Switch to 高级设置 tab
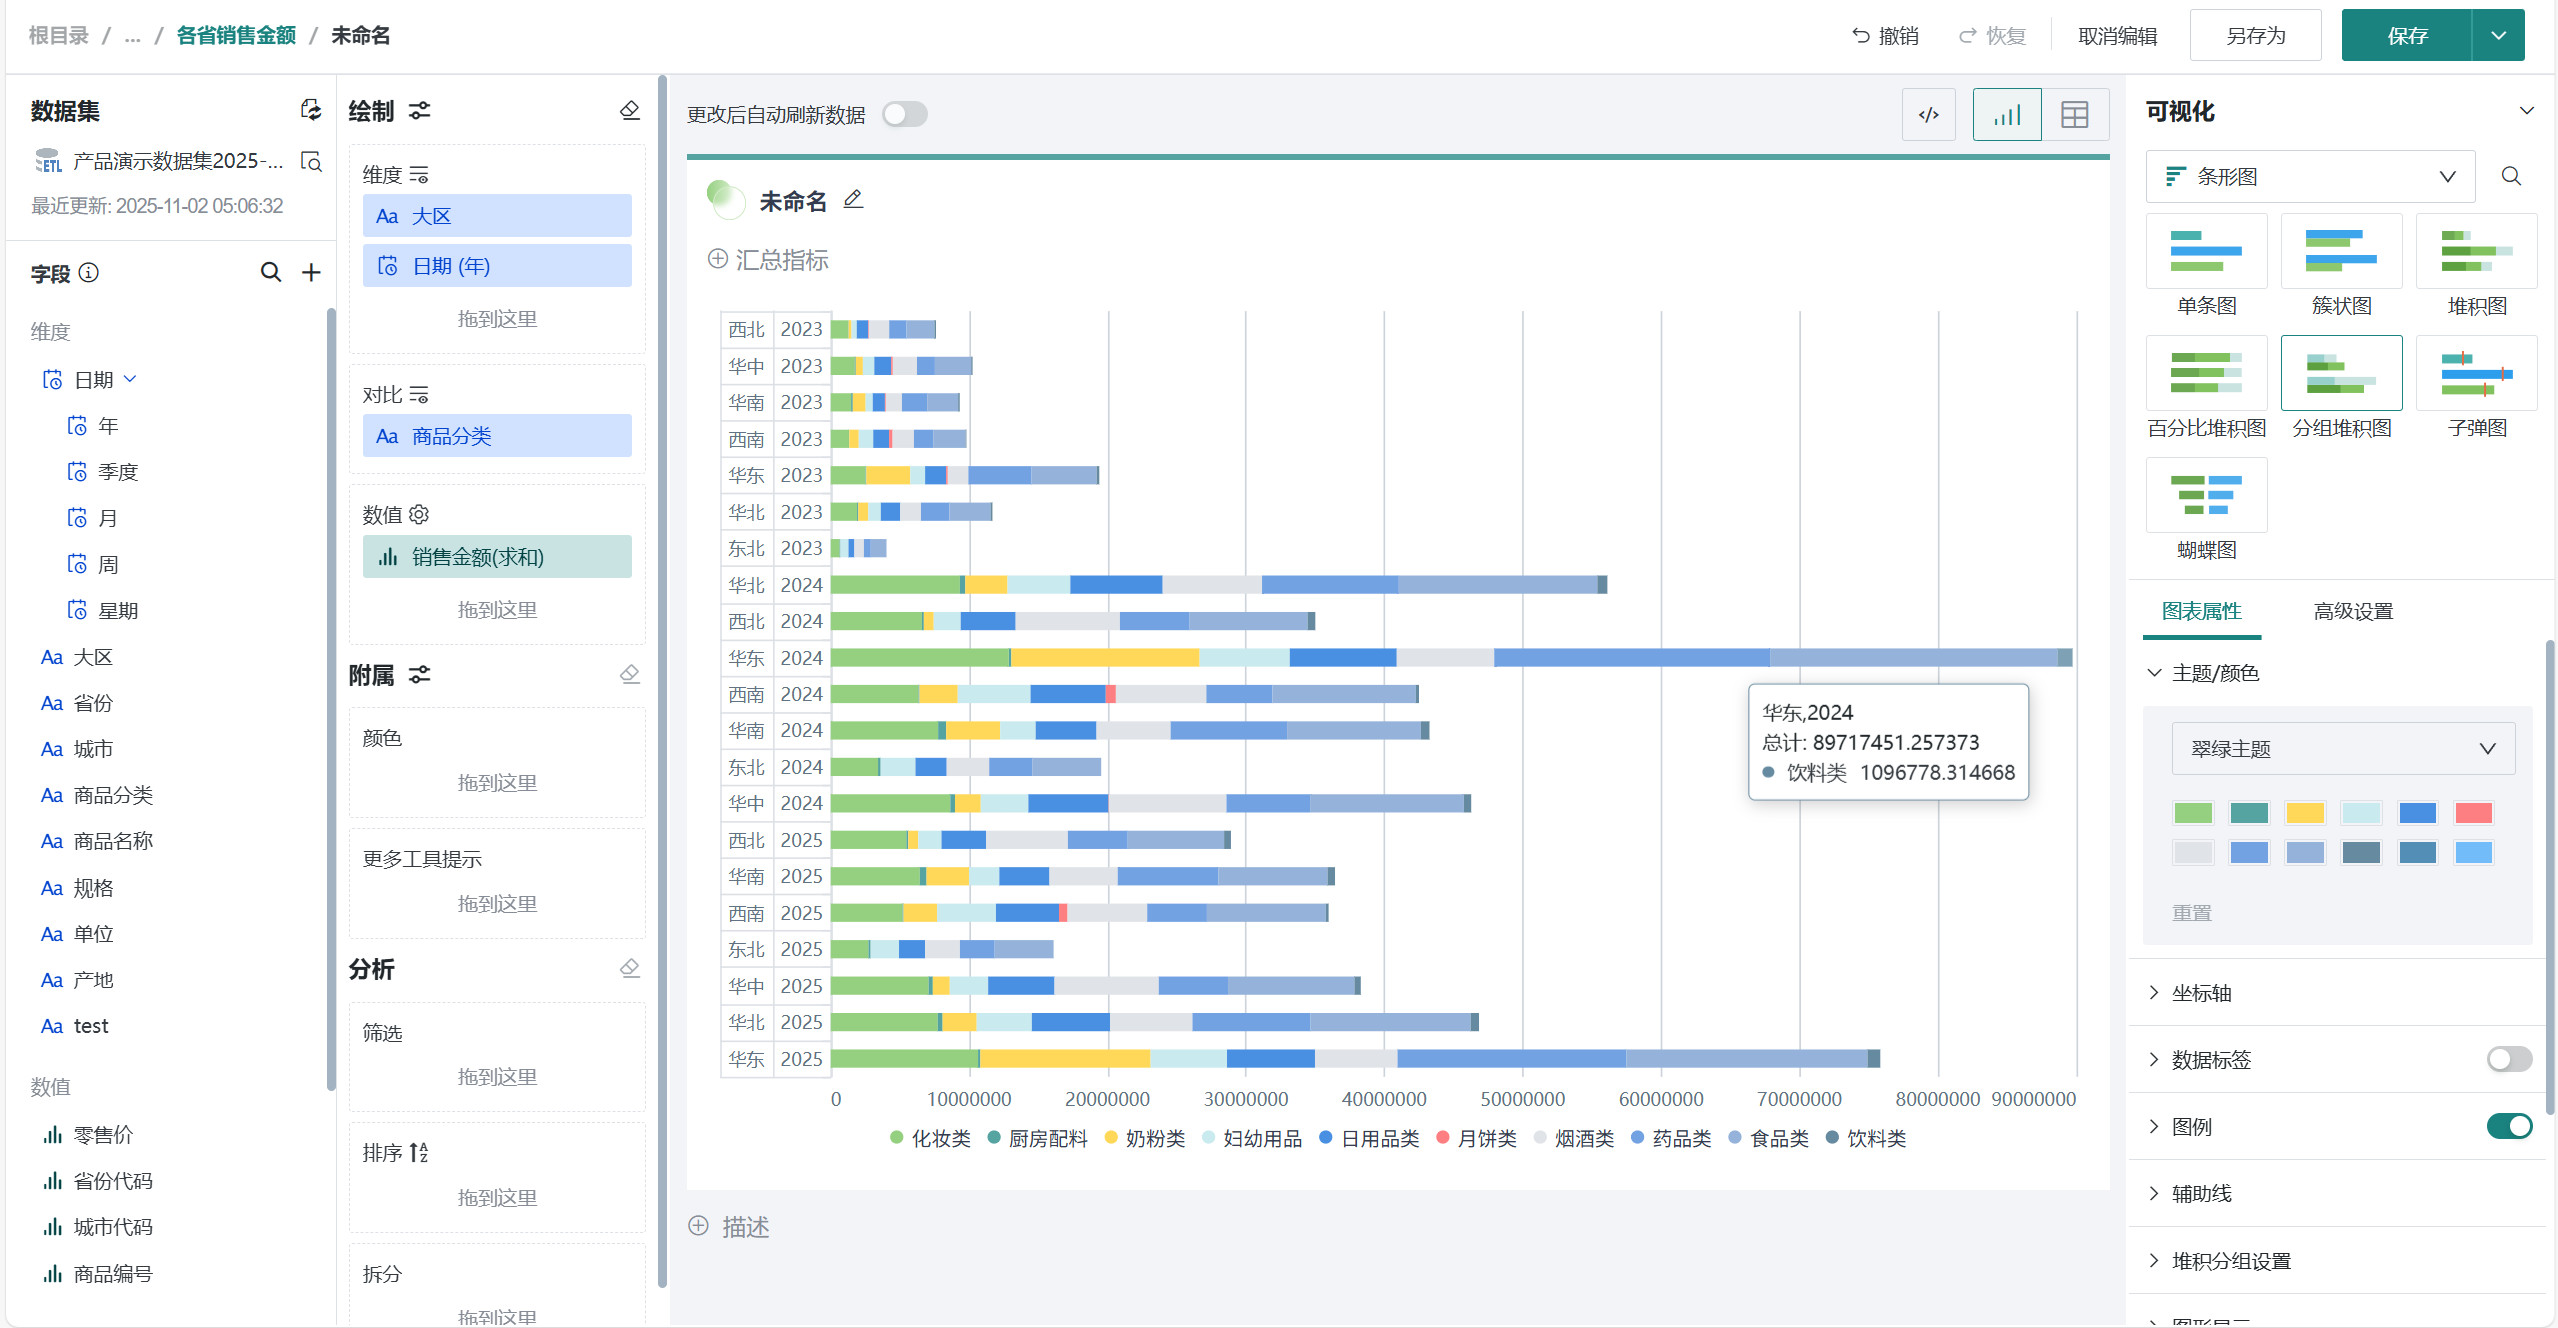This screenshot has width=2558, height=1328. coord(2352,611)
